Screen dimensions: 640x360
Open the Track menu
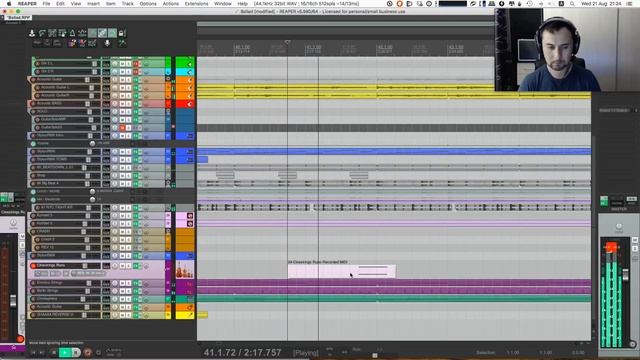point(127,4)
